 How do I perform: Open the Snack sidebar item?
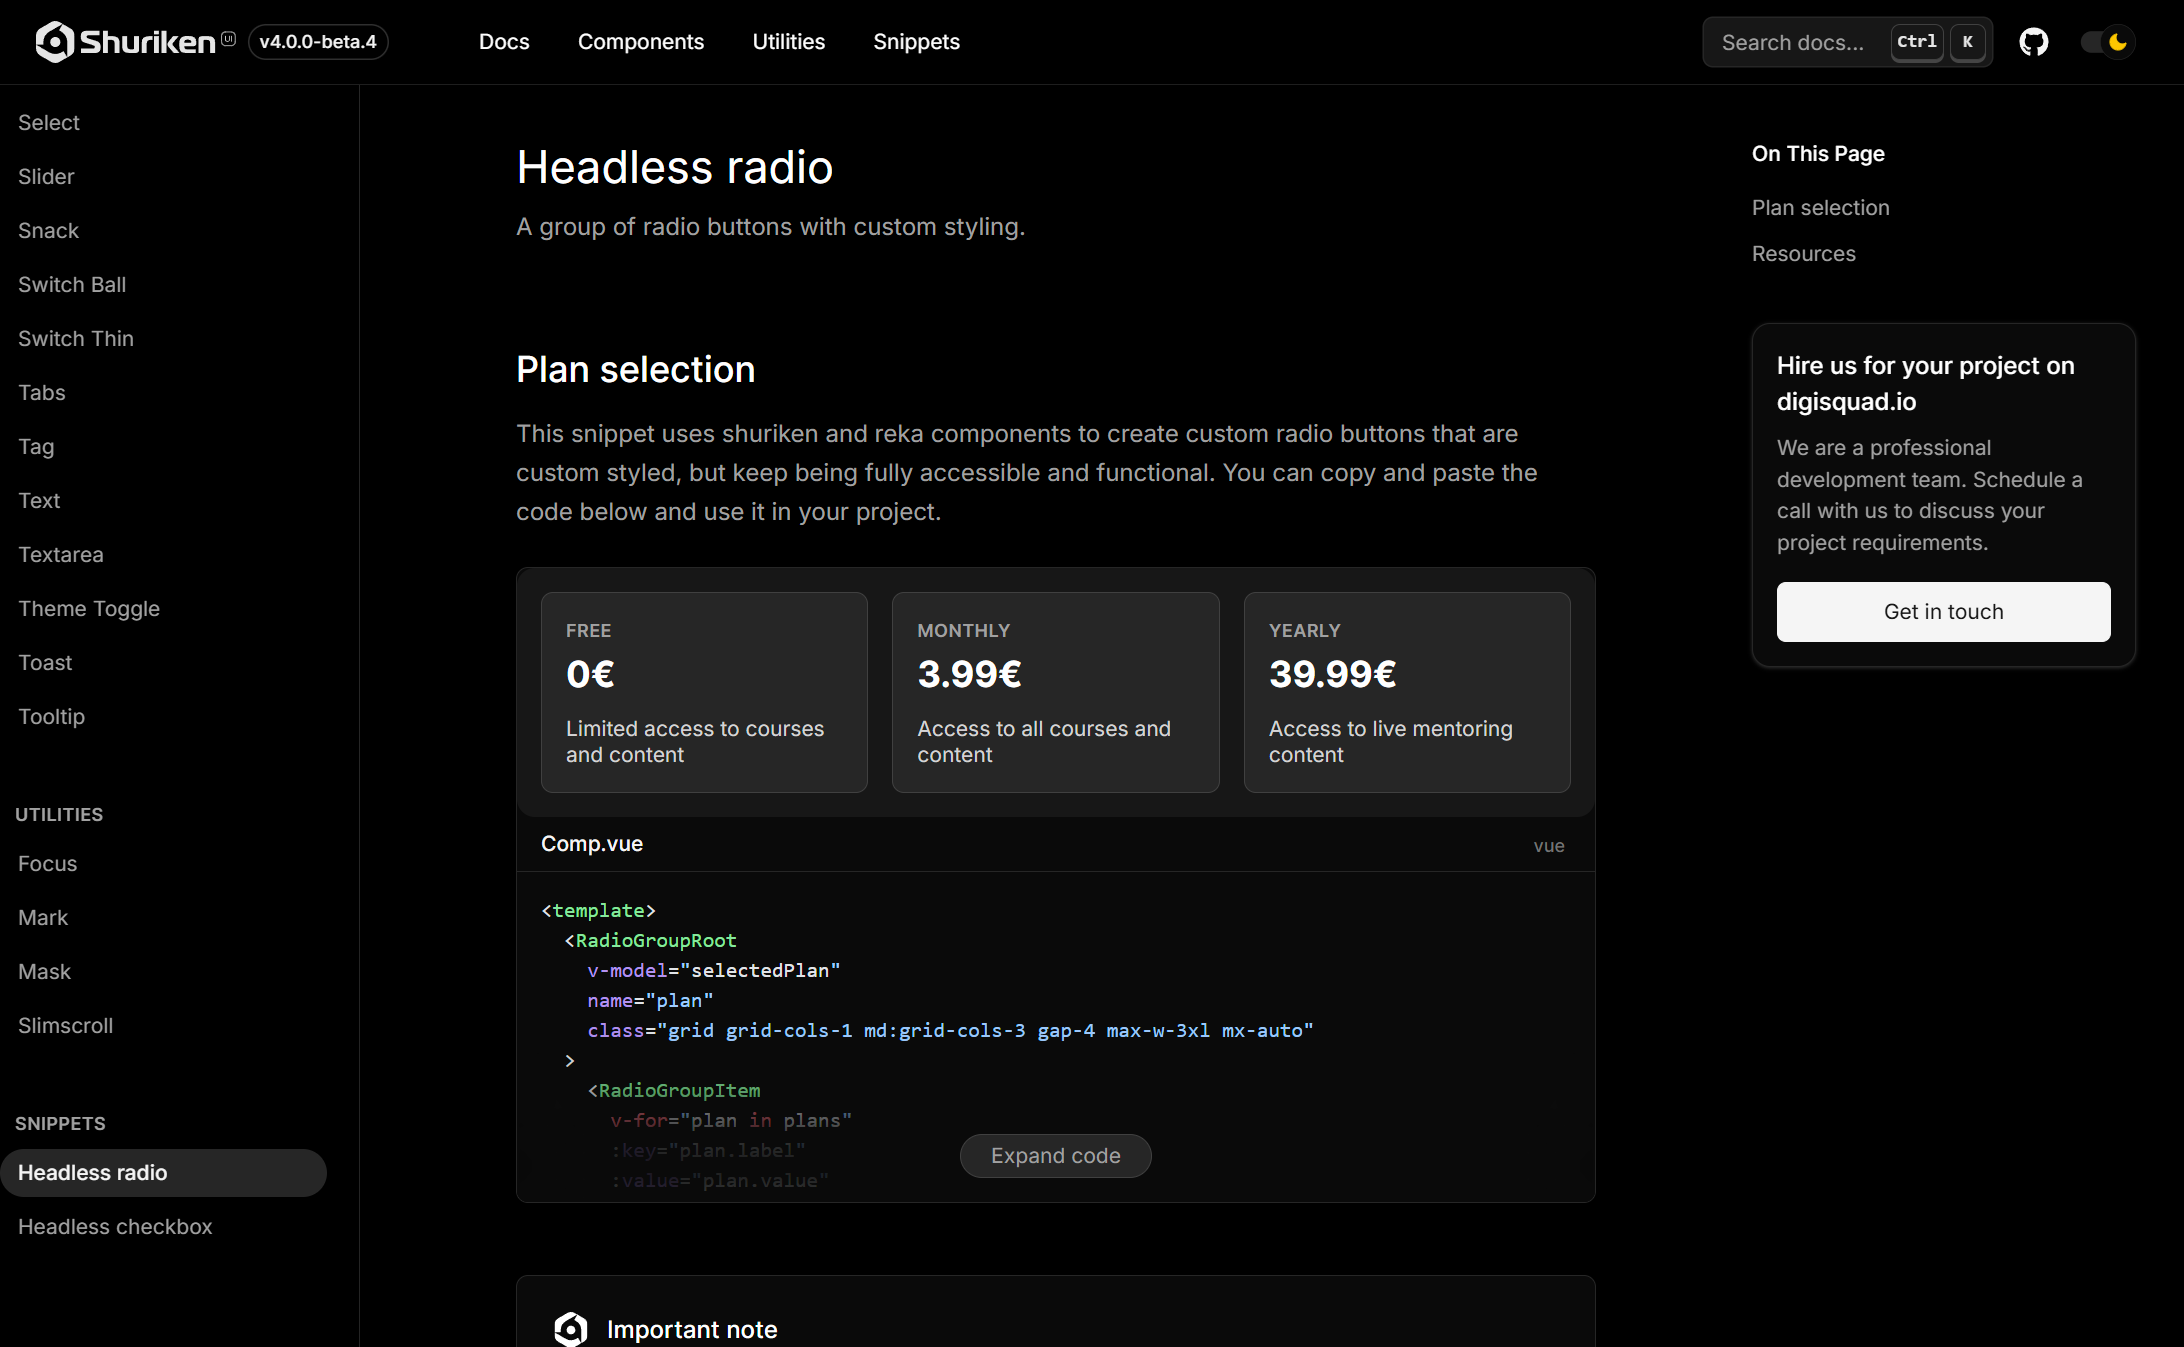point(48,230)
